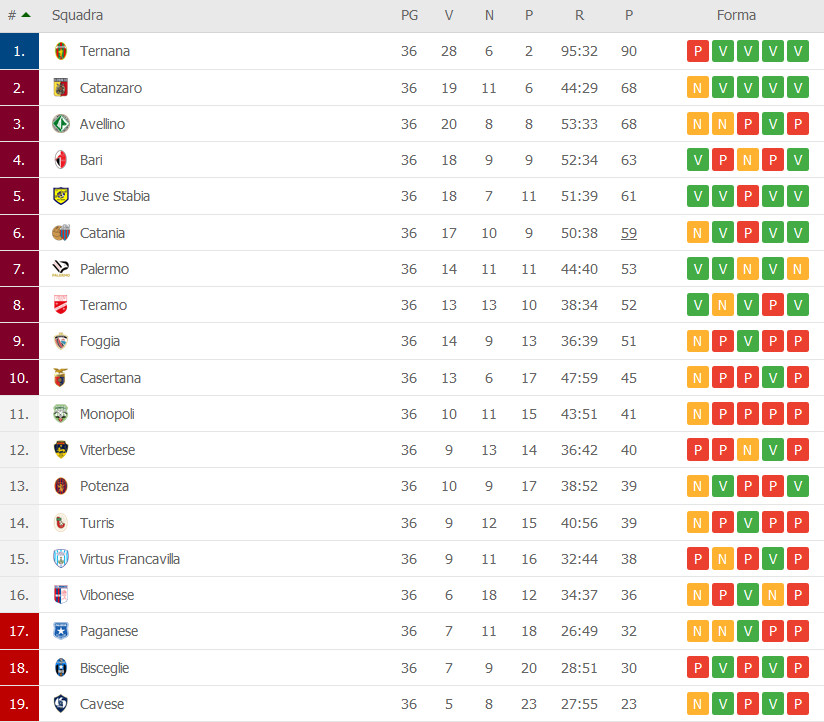Viewport: 824px width, 722px height.
Task: Click Catanzaro's orange N form badge
Action: [698, 88]
